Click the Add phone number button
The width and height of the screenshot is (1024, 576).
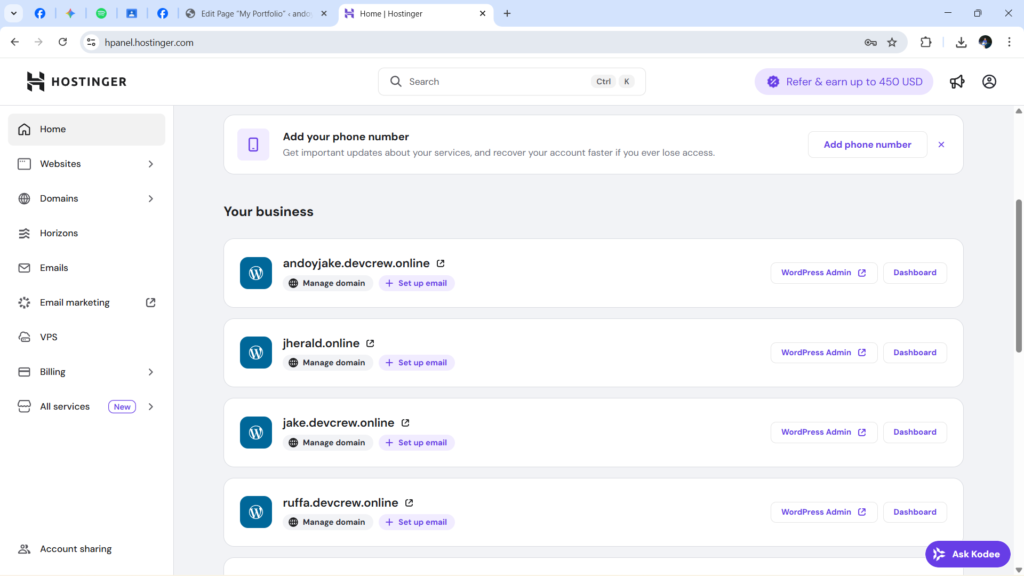pos(867,145)
